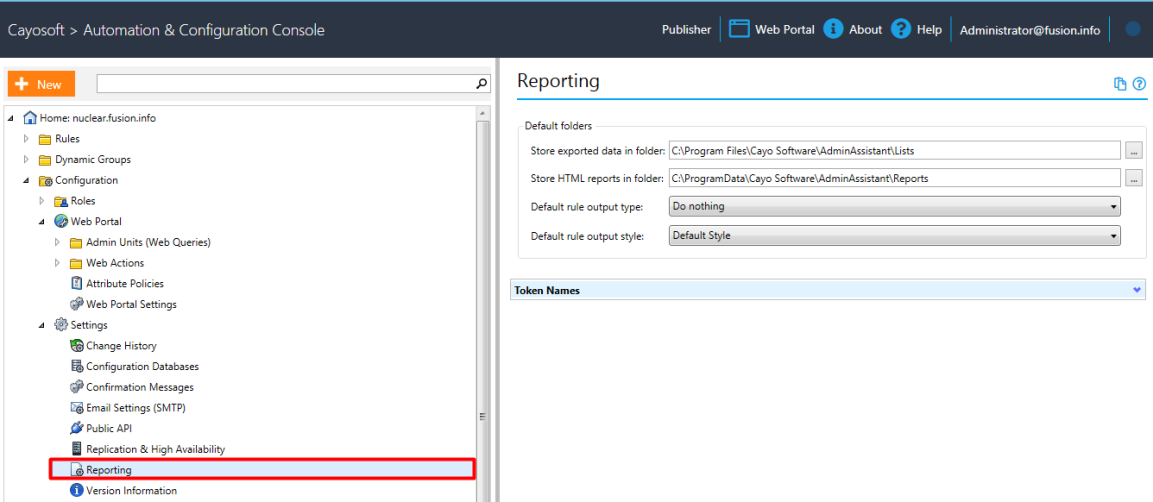Viewport: 1153px width, 502px height.
Task: Collapse the Configuration node
Action: pyautogui.click(x=26, y=180)
